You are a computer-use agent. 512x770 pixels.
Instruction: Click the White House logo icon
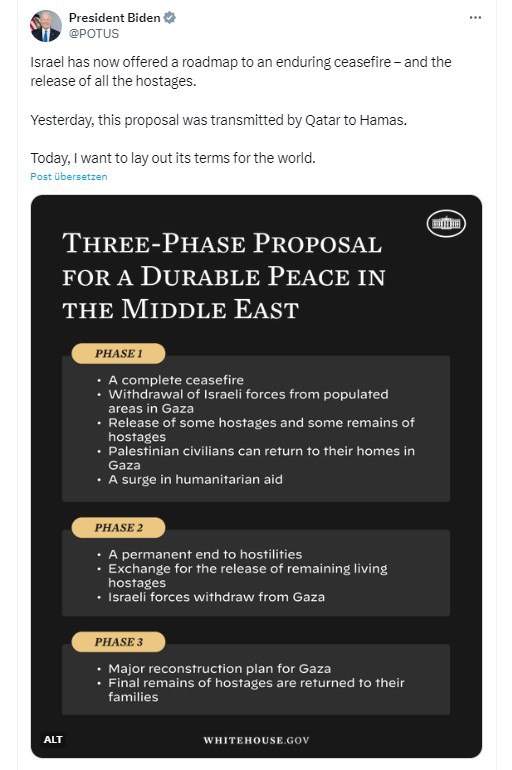coord(446,223)
